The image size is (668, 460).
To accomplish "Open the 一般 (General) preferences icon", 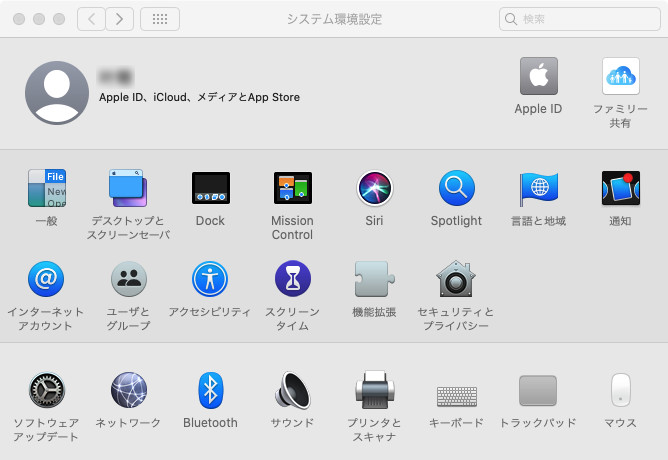I will (47, 188).
